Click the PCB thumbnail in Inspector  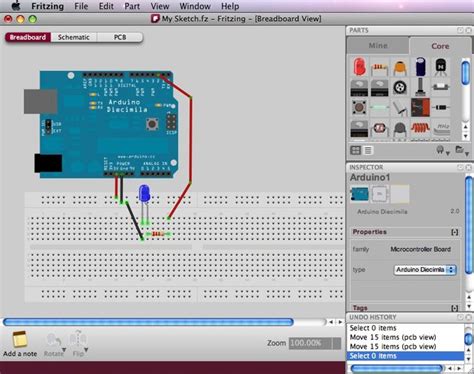pyautogui.click(x=400, y=194)
